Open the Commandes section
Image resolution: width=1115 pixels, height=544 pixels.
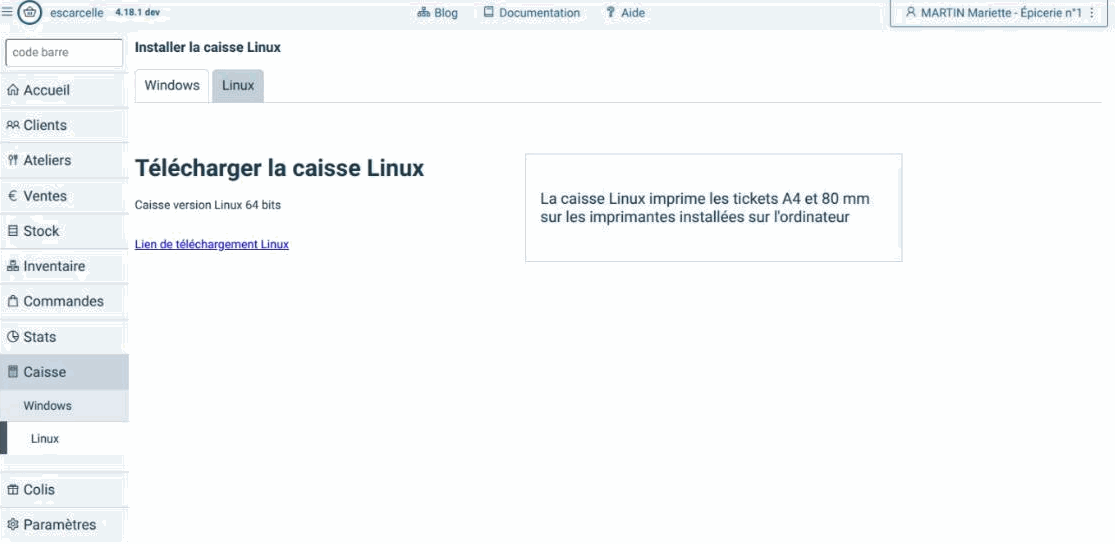tap(64, 302)
